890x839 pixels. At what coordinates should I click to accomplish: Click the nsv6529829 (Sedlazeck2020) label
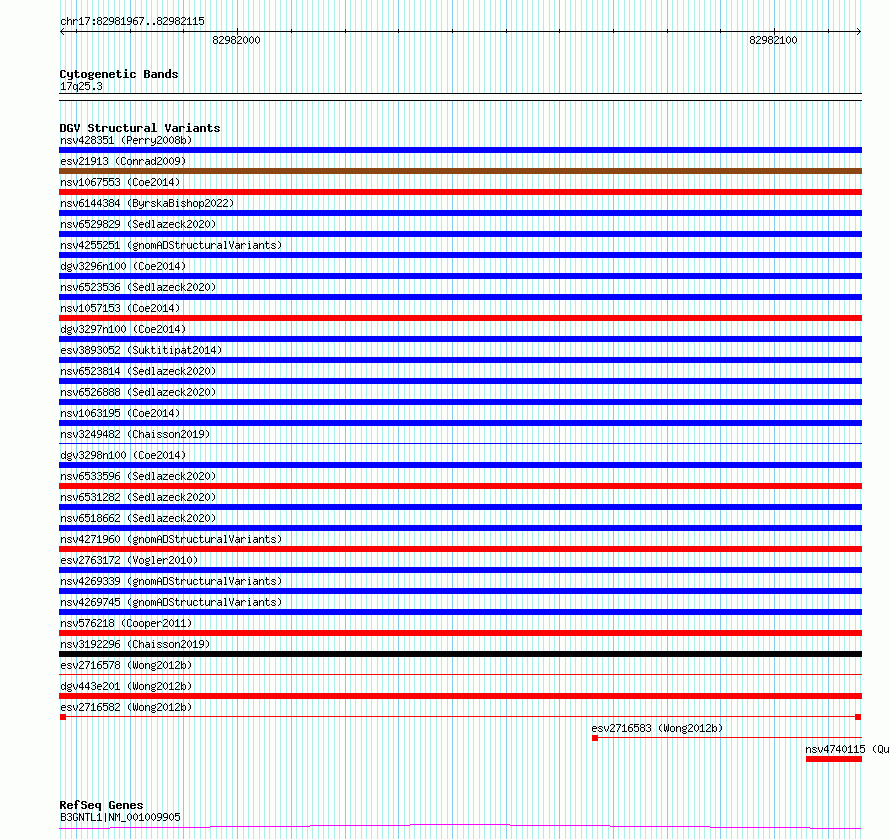[x=138, y=224]
